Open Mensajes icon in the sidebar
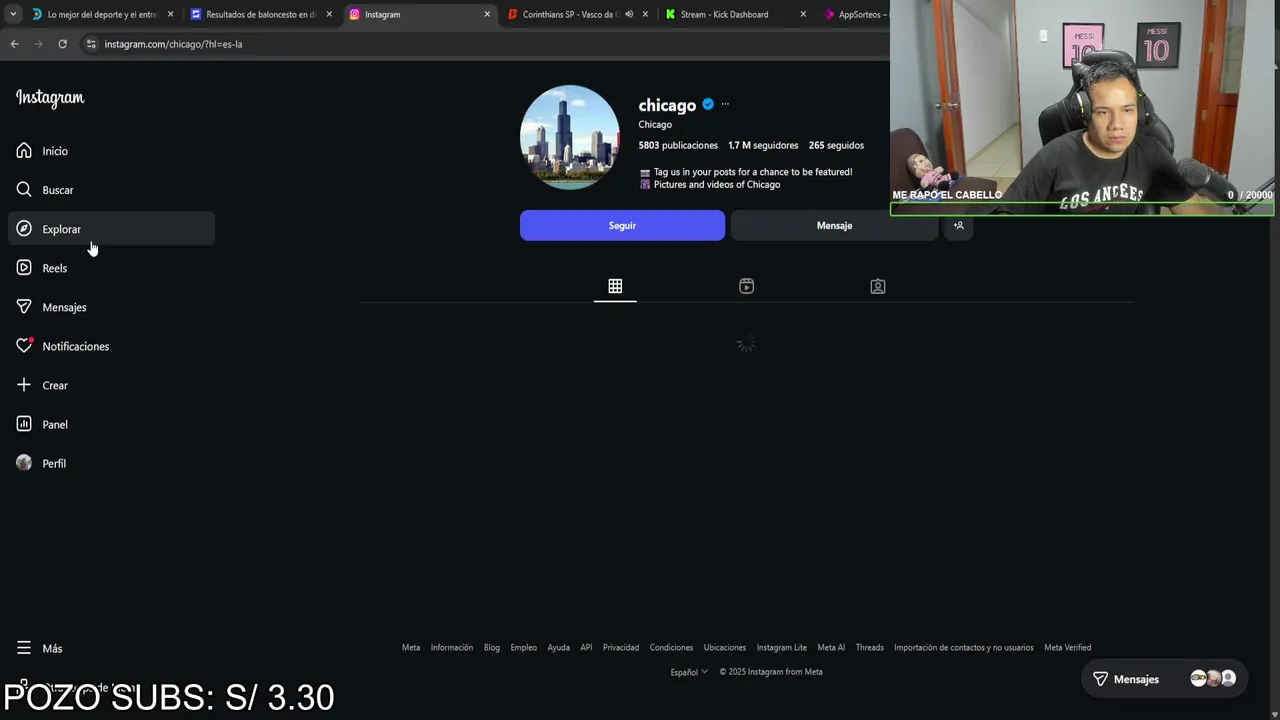 24,307
